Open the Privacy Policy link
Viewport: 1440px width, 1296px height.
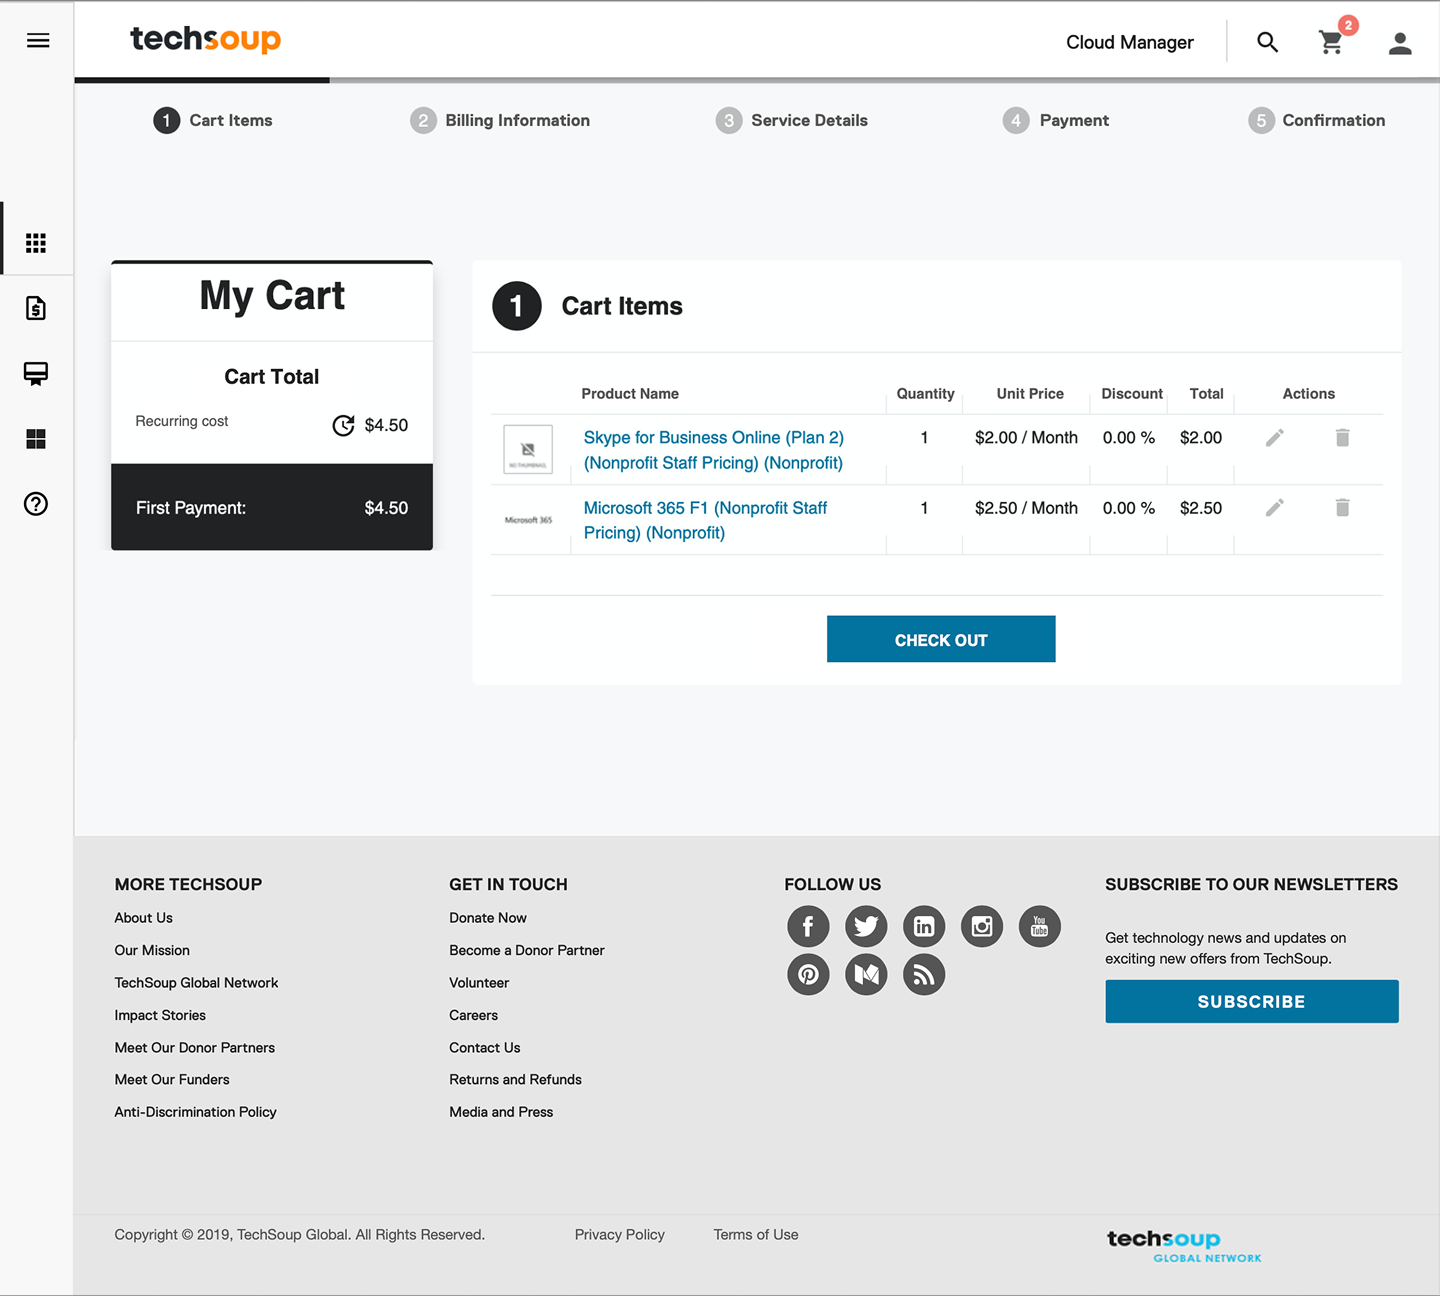pyautogui.click(x=620, y=1235)
